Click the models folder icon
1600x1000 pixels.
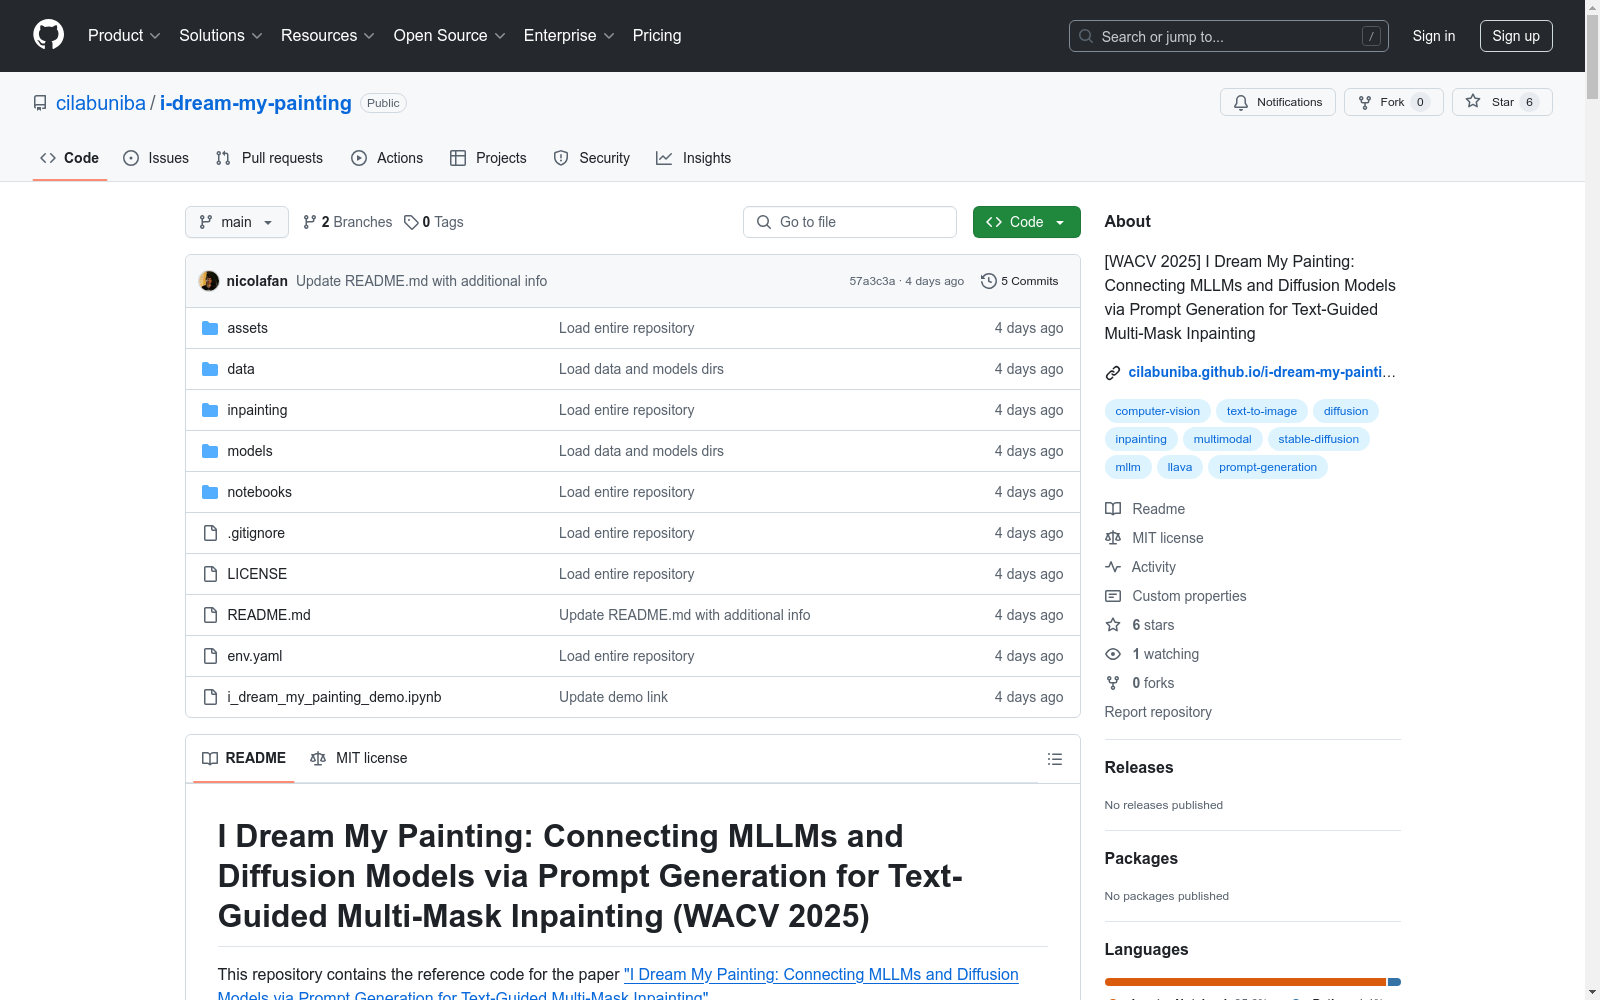[x=210, y=451]
